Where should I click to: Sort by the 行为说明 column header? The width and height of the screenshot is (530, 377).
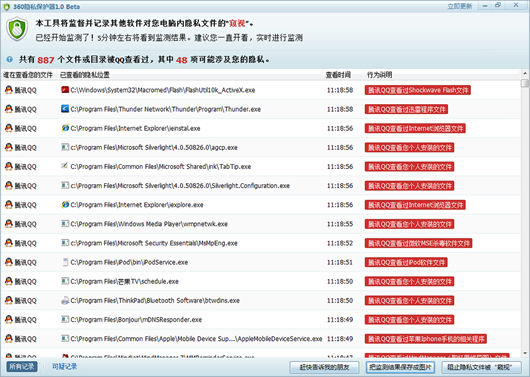coord(380,75)
